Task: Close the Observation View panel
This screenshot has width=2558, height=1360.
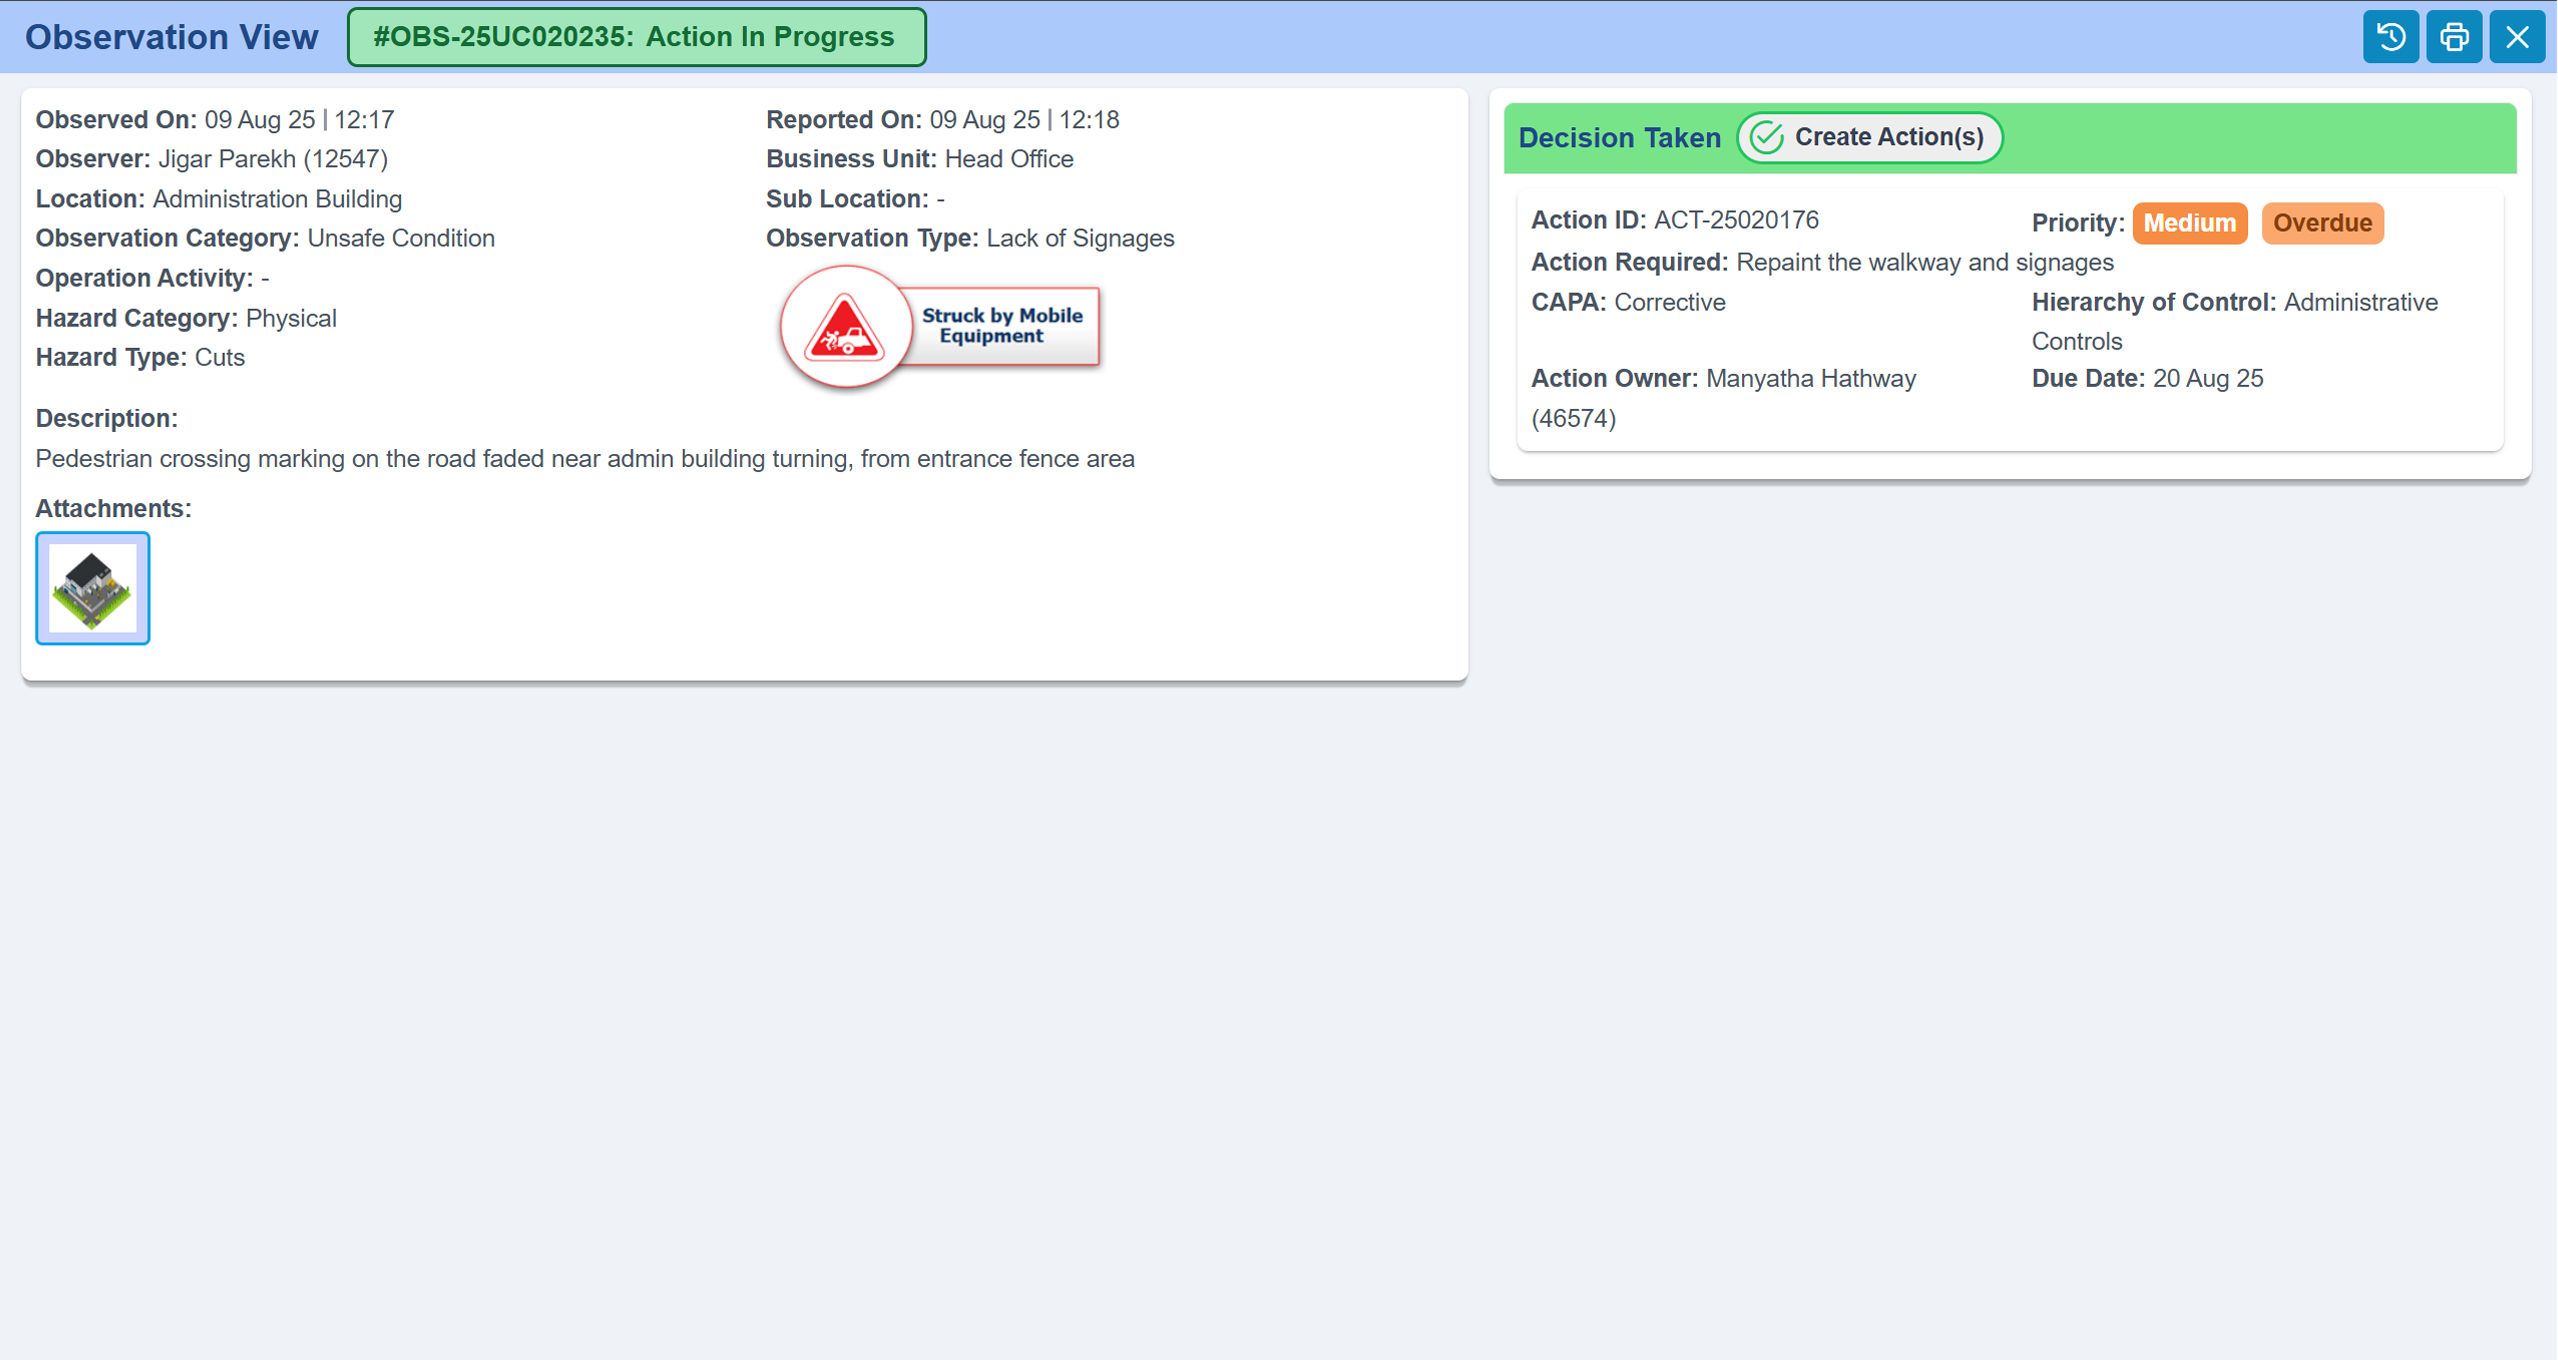Action: click(x=2516, y=37)
